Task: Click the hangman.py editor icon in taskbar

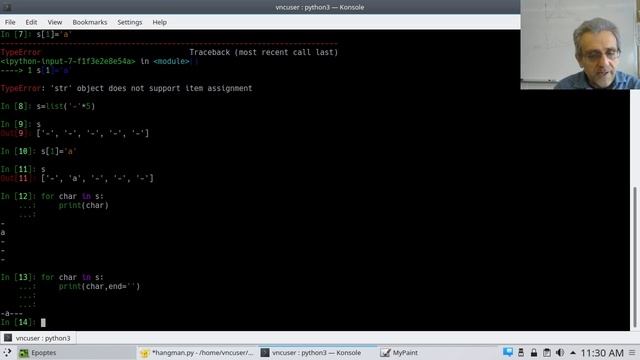Action: click(x=144, y=353)
